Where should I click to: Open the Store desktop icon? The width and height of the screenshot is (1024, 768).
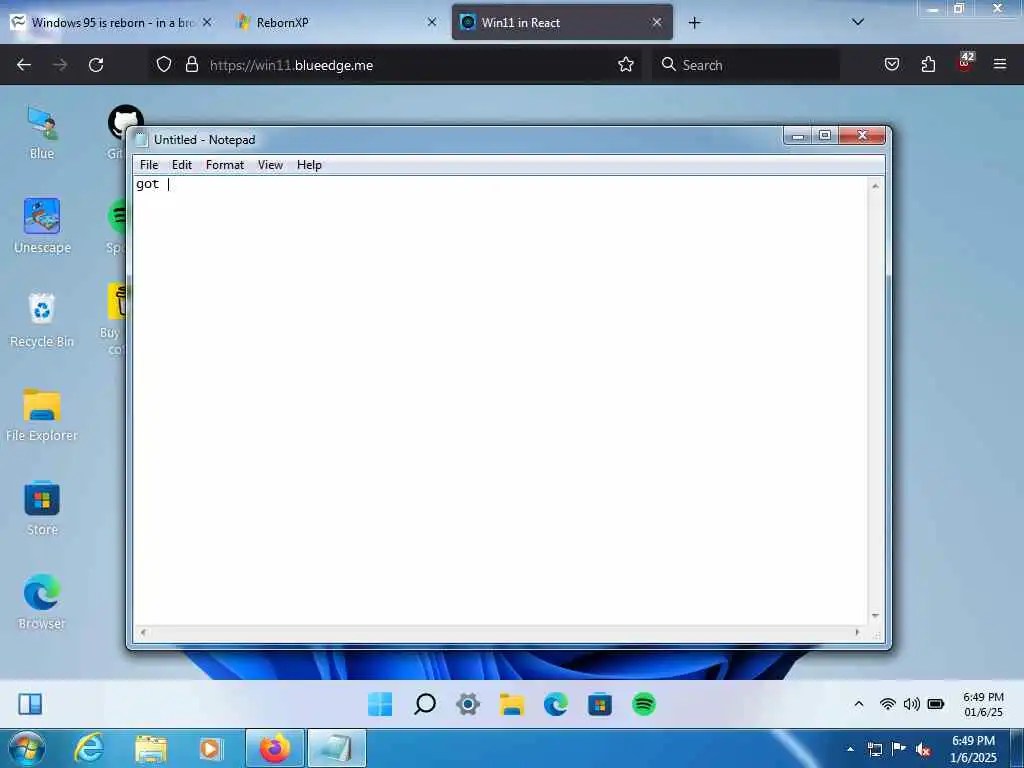tap(42, 508)
